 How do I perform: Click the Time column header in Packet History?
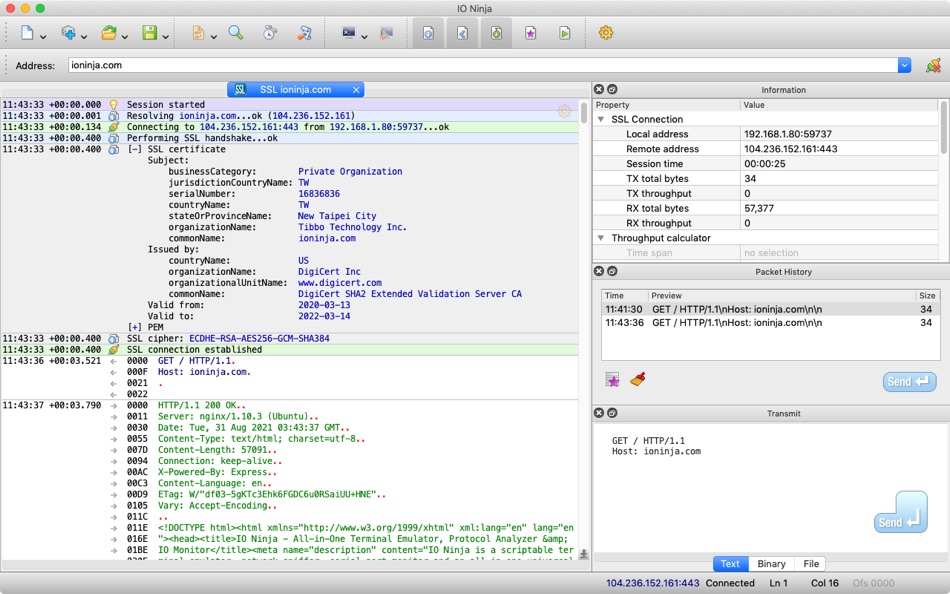coord(624,296)
